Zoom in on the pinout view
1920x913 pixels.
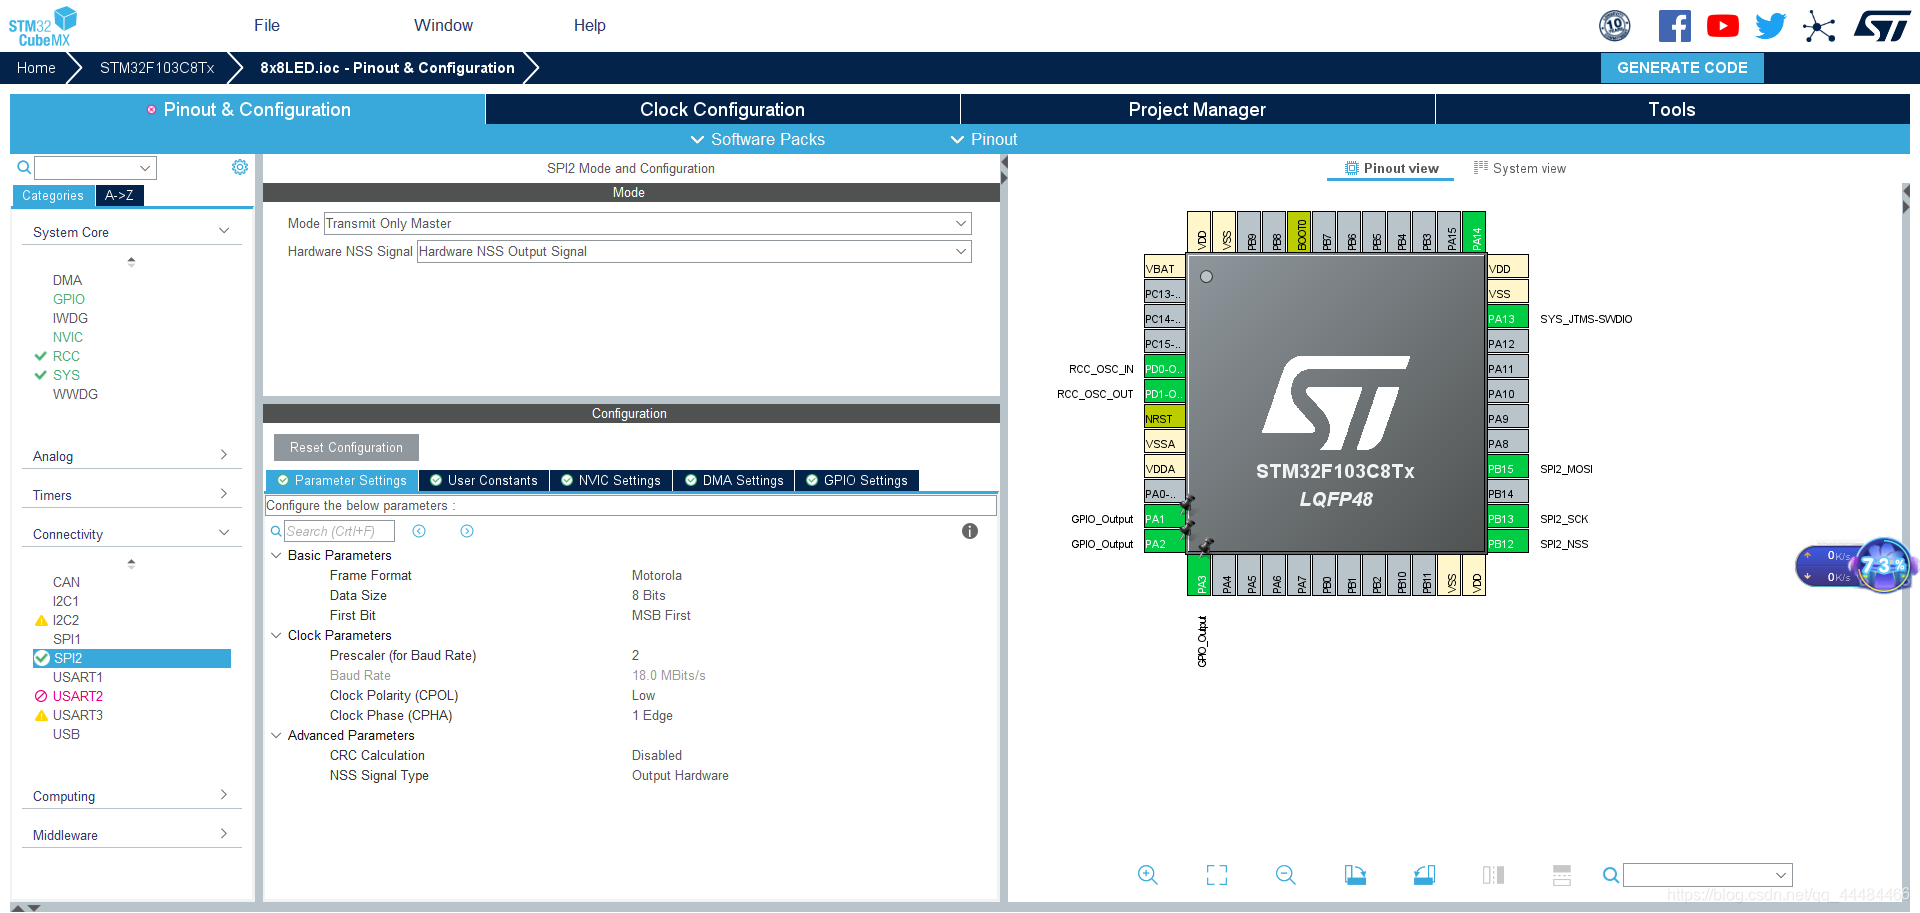[1148, 875]
